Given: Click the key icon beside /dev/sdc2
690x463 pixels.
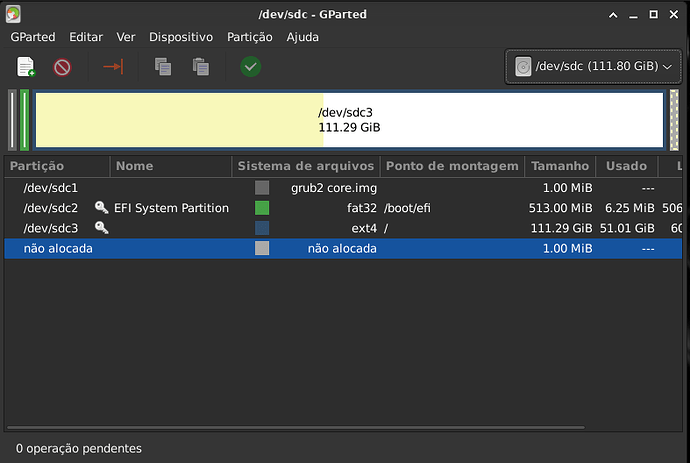Looking at the screenshot, I should [x=101, y=208].
